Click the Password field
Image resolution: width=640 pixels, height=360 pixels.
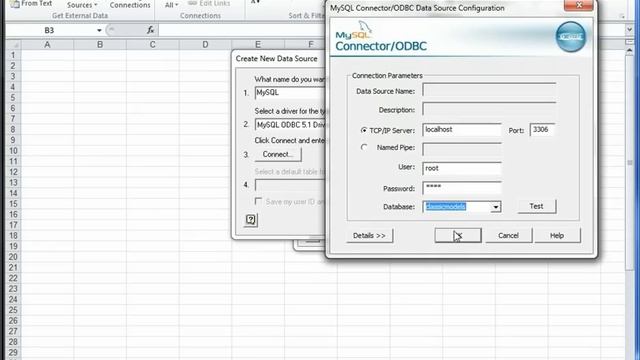[462, 187]
